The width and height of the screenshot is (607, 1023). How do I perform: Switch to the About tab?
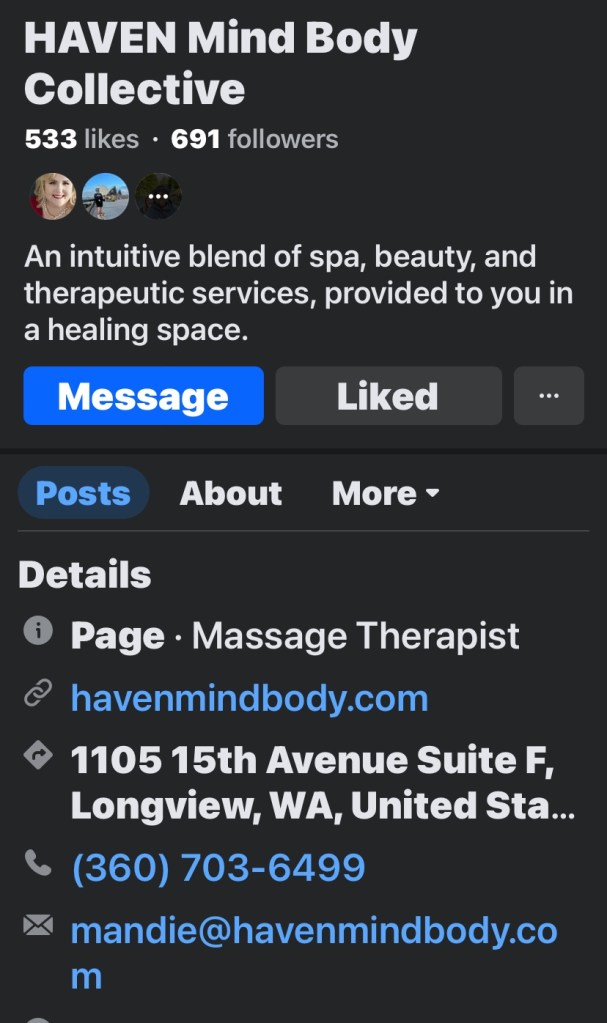coord(231,493)
